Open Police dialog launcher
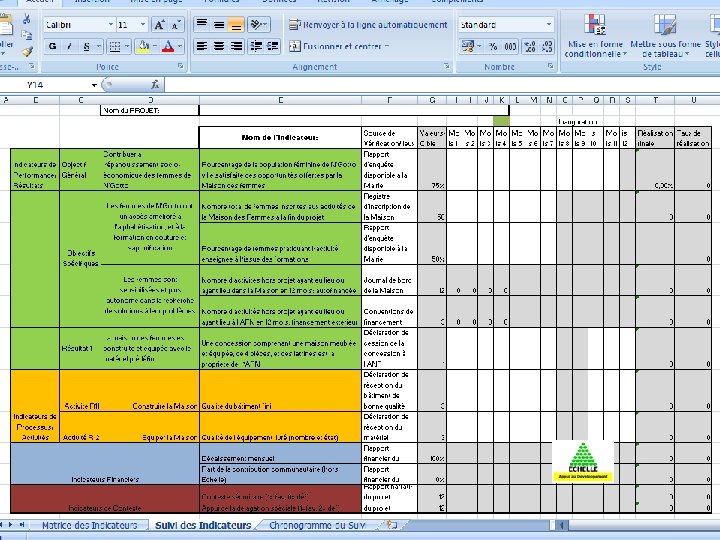This screenshot has height=540, width=720. click(x=180, y=66)
